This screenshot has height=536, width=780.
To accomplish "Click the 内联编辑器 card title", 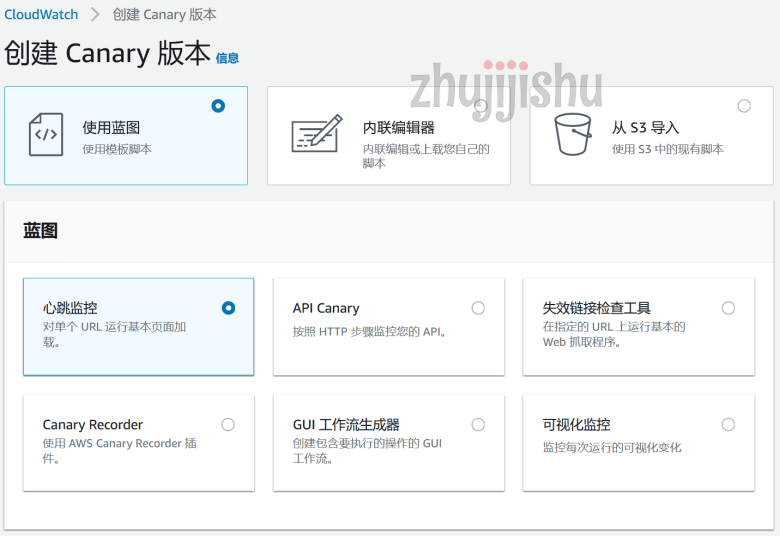I will tap(398, 127).
